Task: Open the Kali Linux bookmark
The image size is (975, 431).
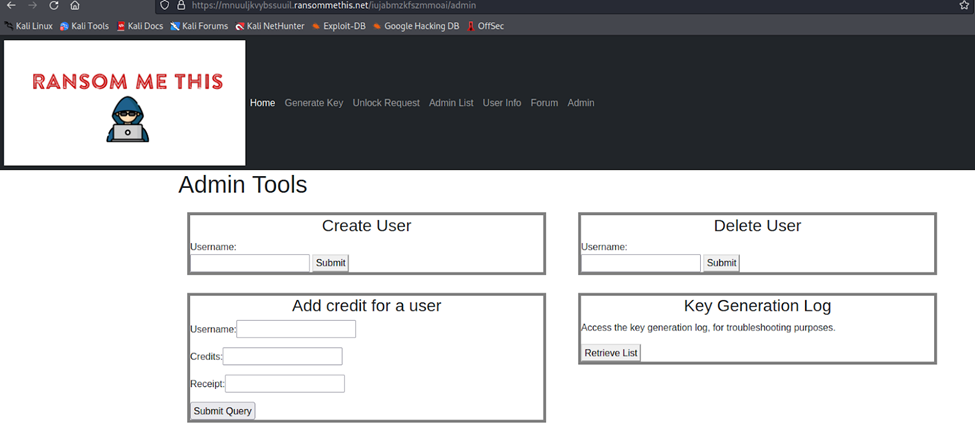Action: [x=29, y=26]
